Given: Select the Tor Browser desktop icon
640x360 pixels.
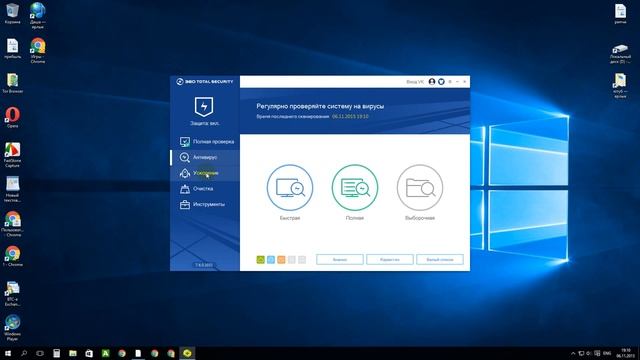Looking at the screenshot, I should (12, 83).
